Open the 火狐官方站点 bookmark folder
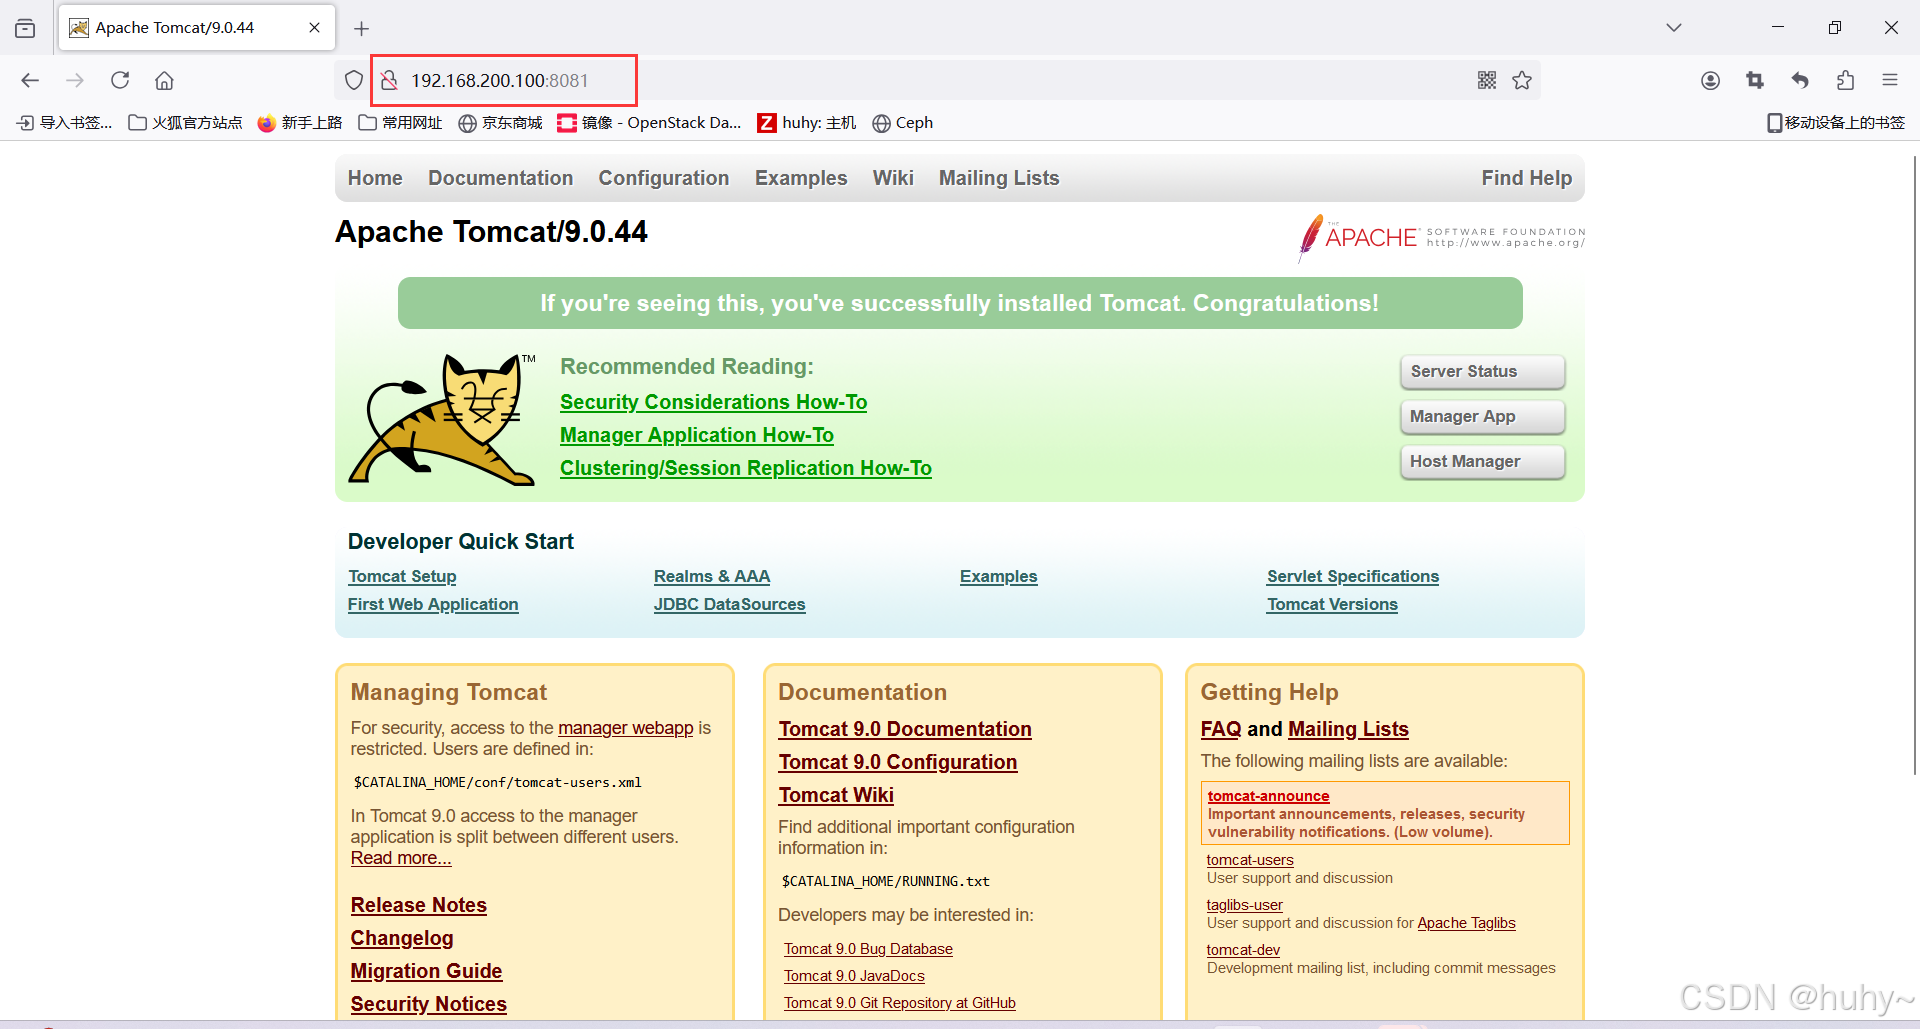The width and height of the screenshot is (1920, 1029). [186, 123]
